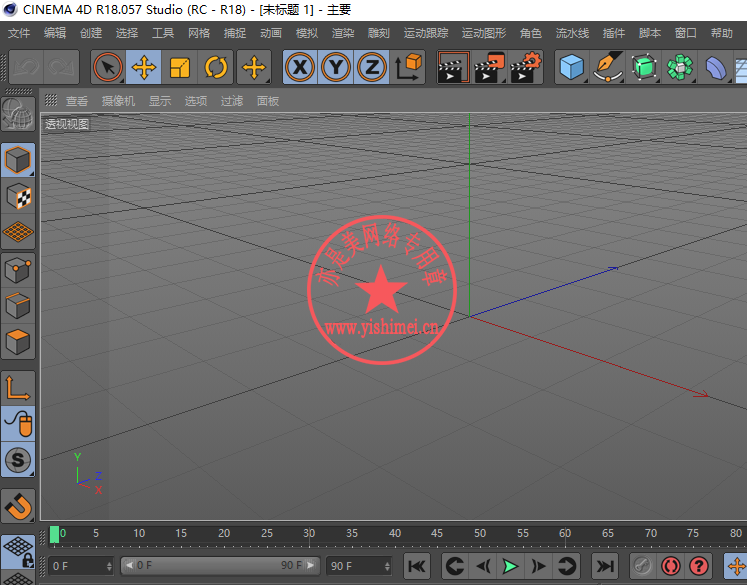The image size is (747, 585).
Task: Open the viewport 选项 menu
Action: pyautogui.click(x=196, y=101)
